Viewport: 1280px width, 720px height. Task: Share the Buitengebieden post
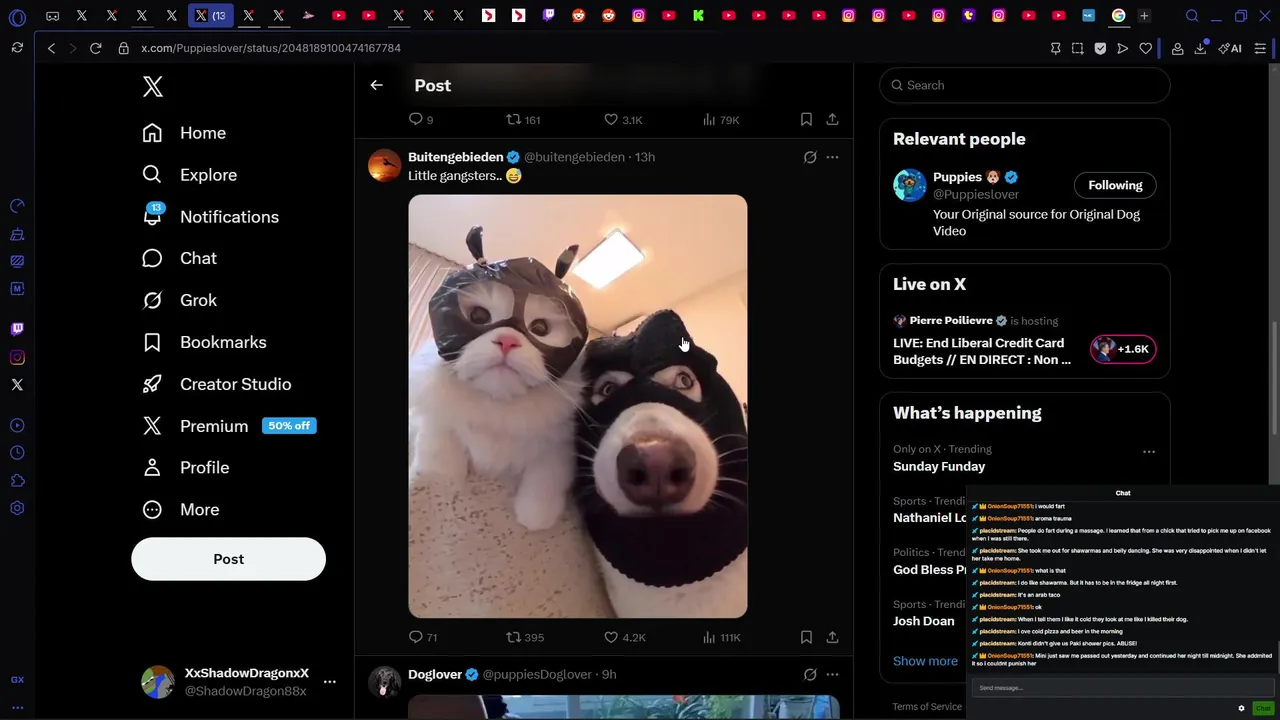click(832, 637)
